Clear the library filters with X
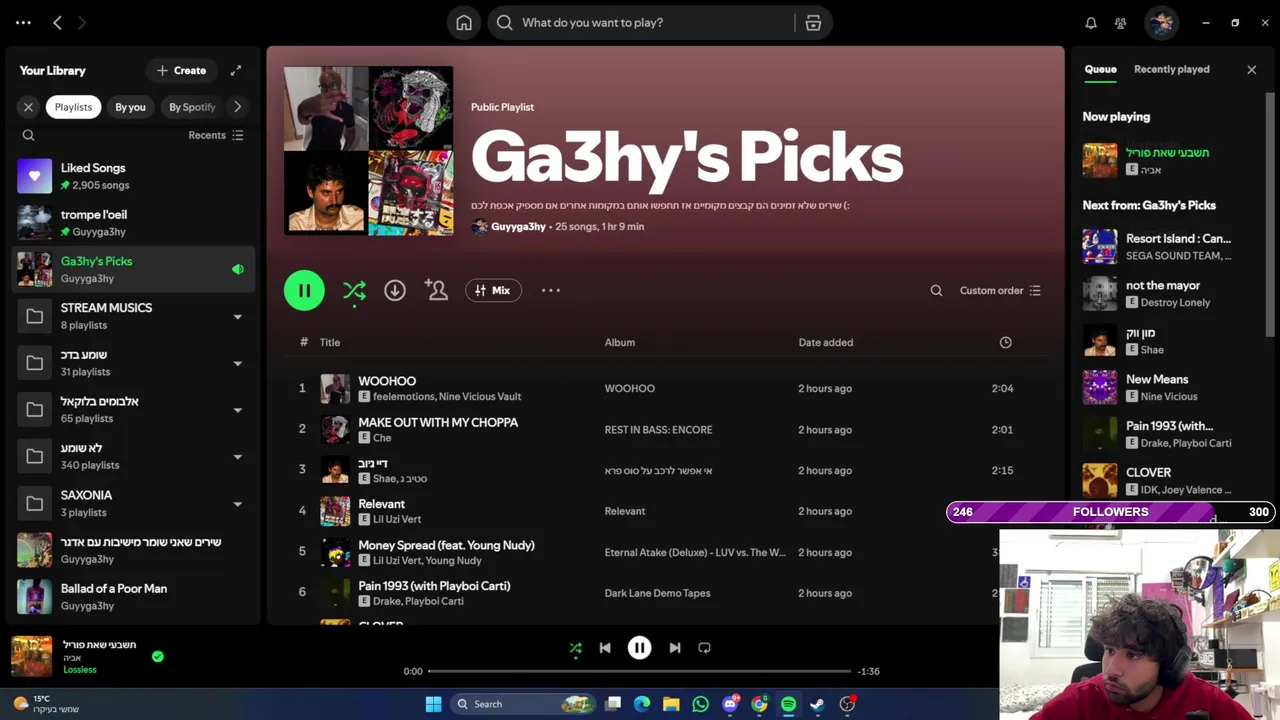The image size is (1280, 720). pos(28,107)
